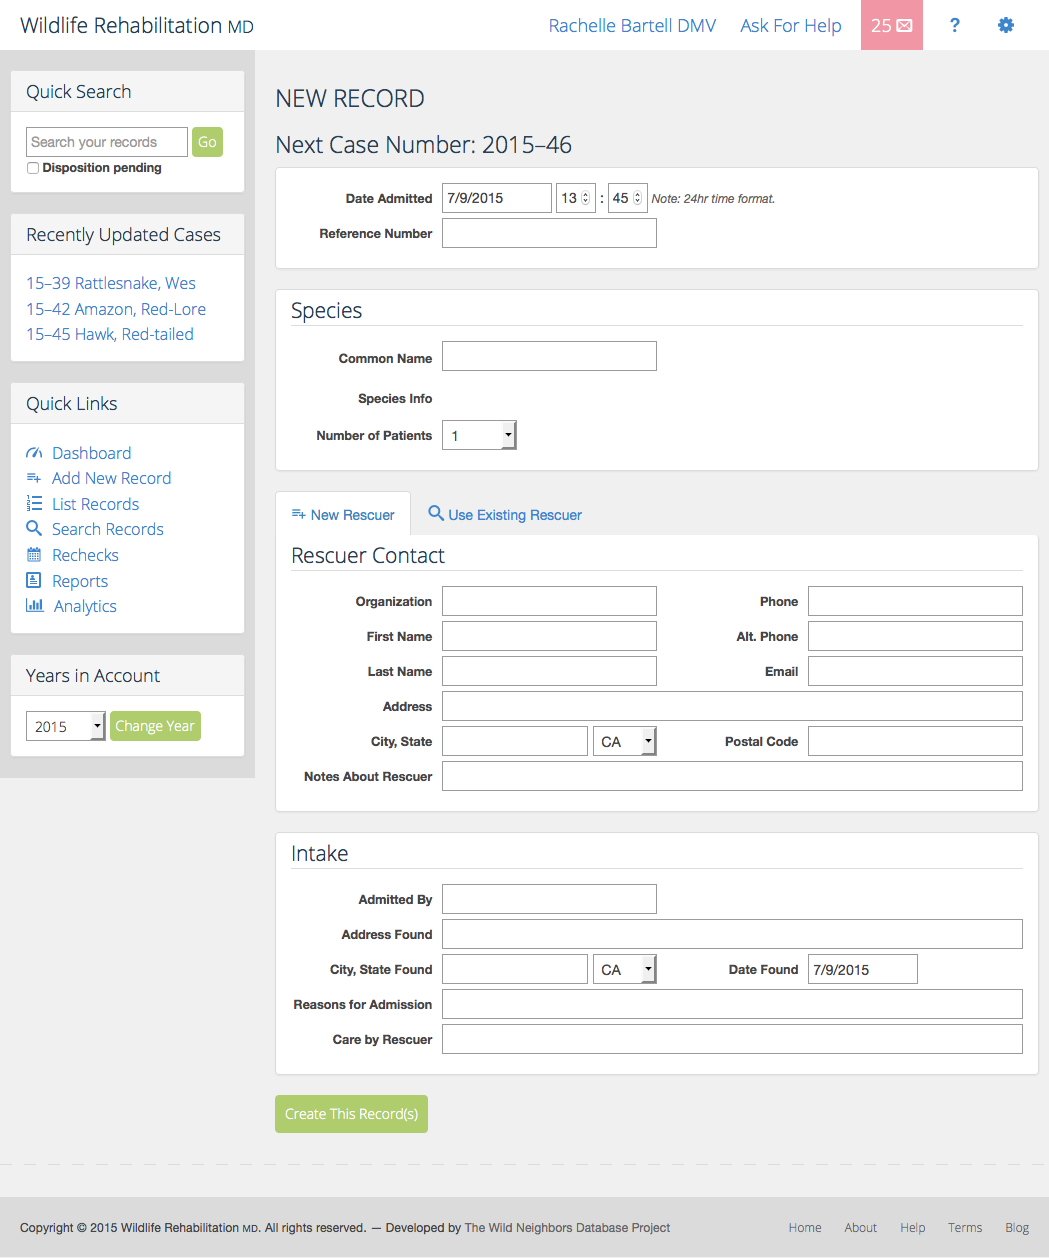Open Search Records using the magnifier icon
The image size is (1049, 1258).
35,529
